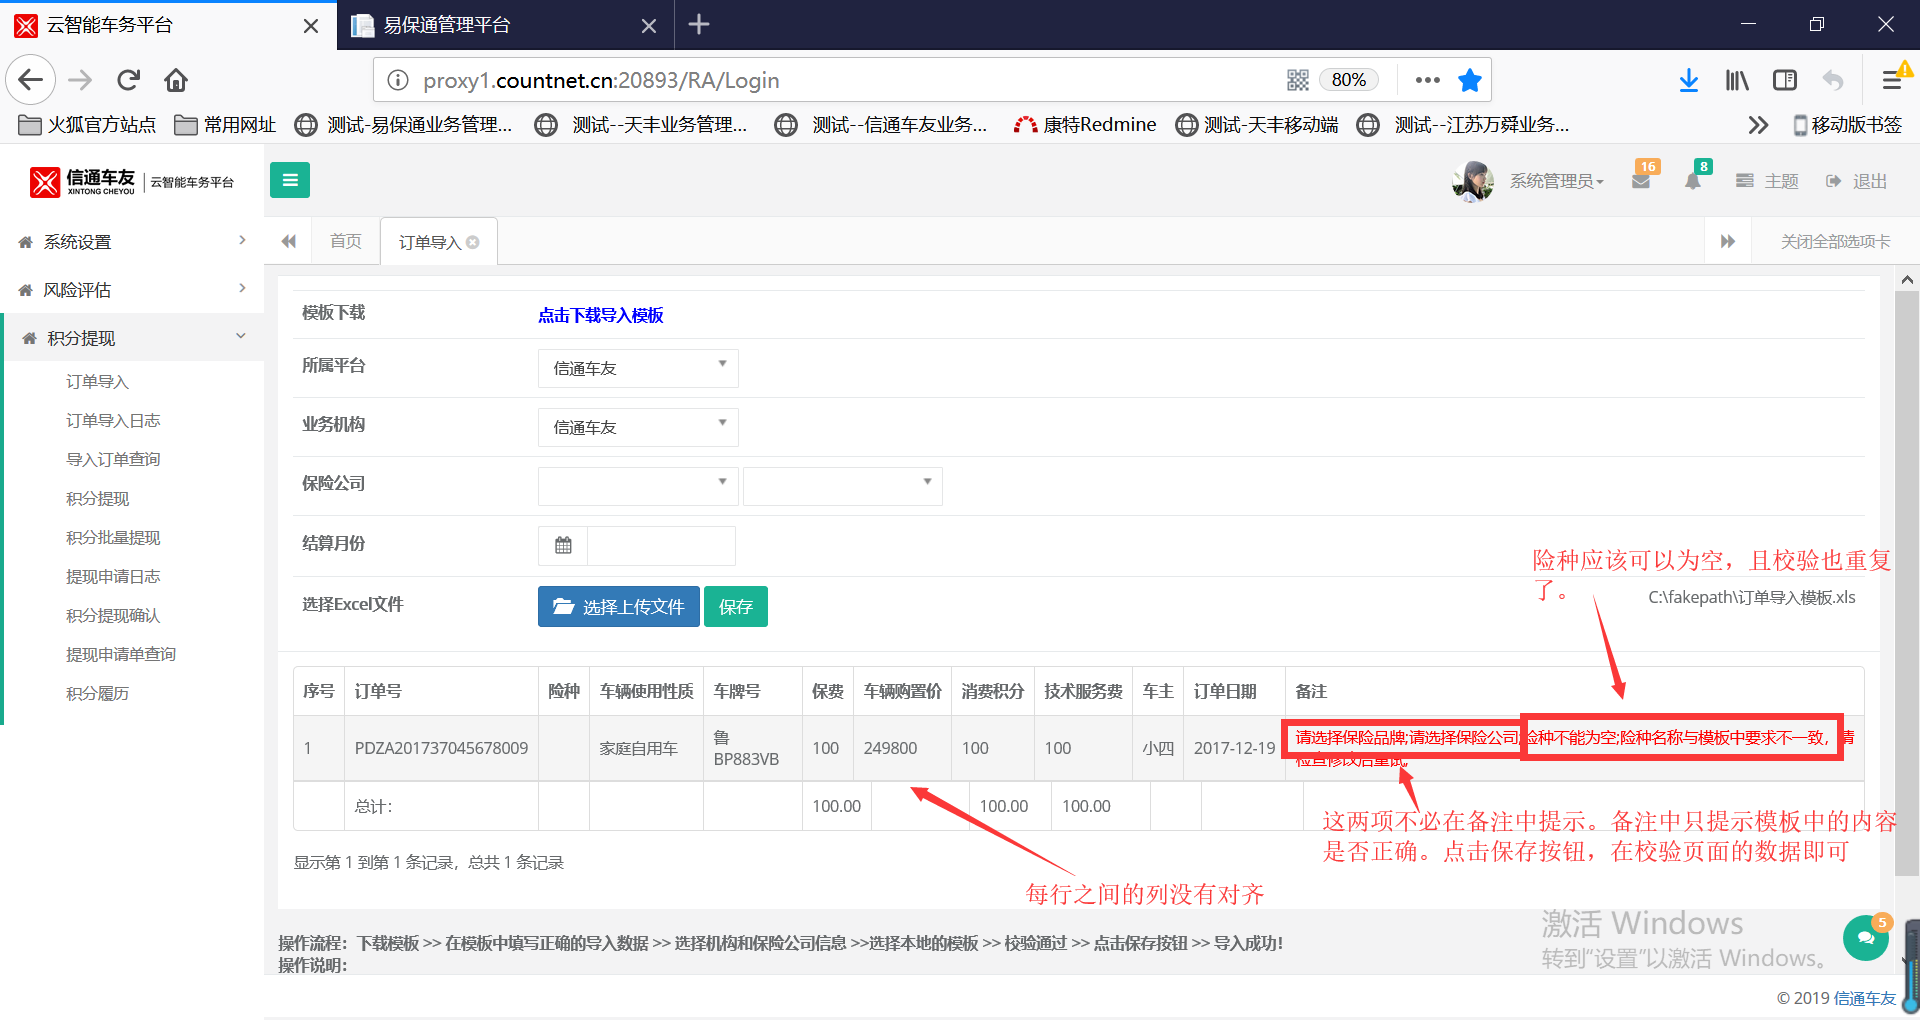Viewport: 1920px width, 1020px height.
Task: Open the second 保险公司 dropdown
Action: [x=843, y=486]
